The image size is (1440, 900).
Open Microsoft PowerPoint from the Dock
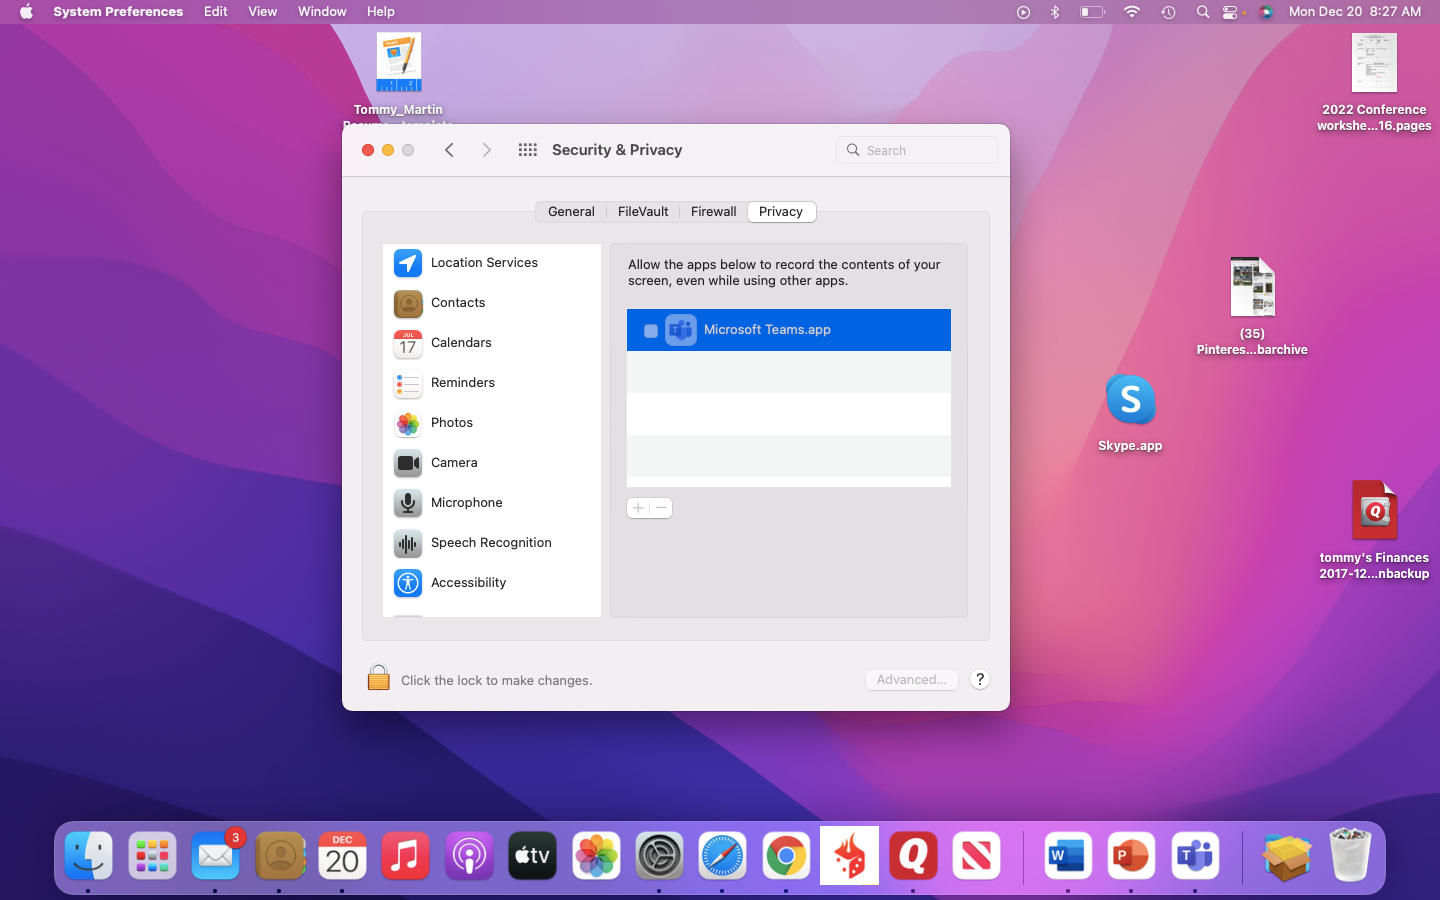click(1131, 857)
